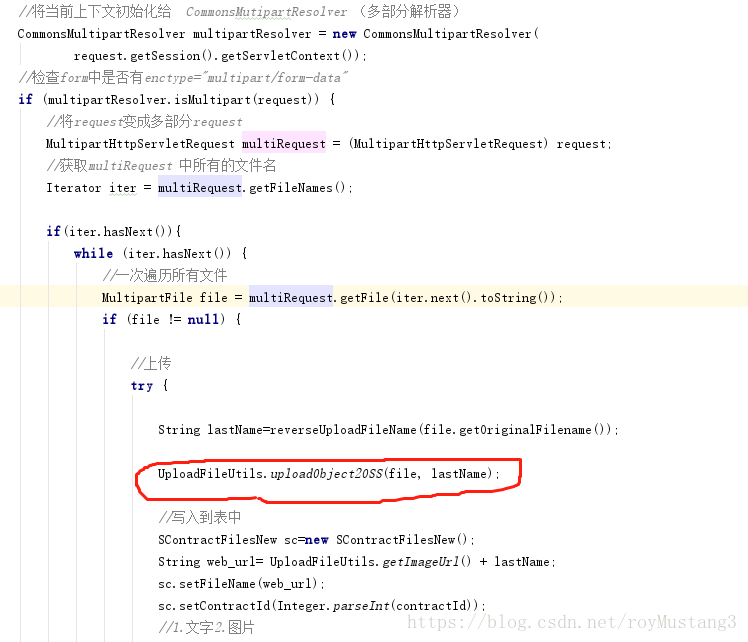This screenshot has height=642, width=748.
Task: Click 'String lastName=reverseUploadFileName' statement
Action: [287, 430]
